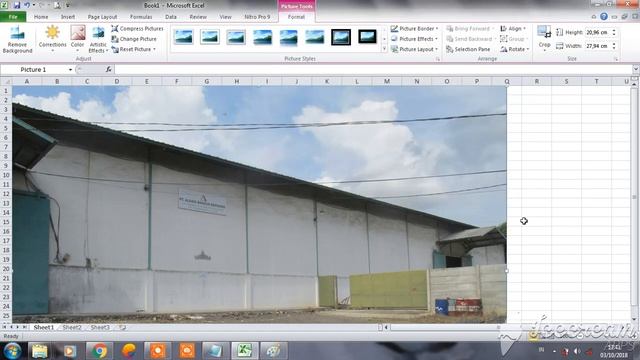Open the Format Picture dialog launcher
The height and width of the screenshot is (360, 640).
438,59
